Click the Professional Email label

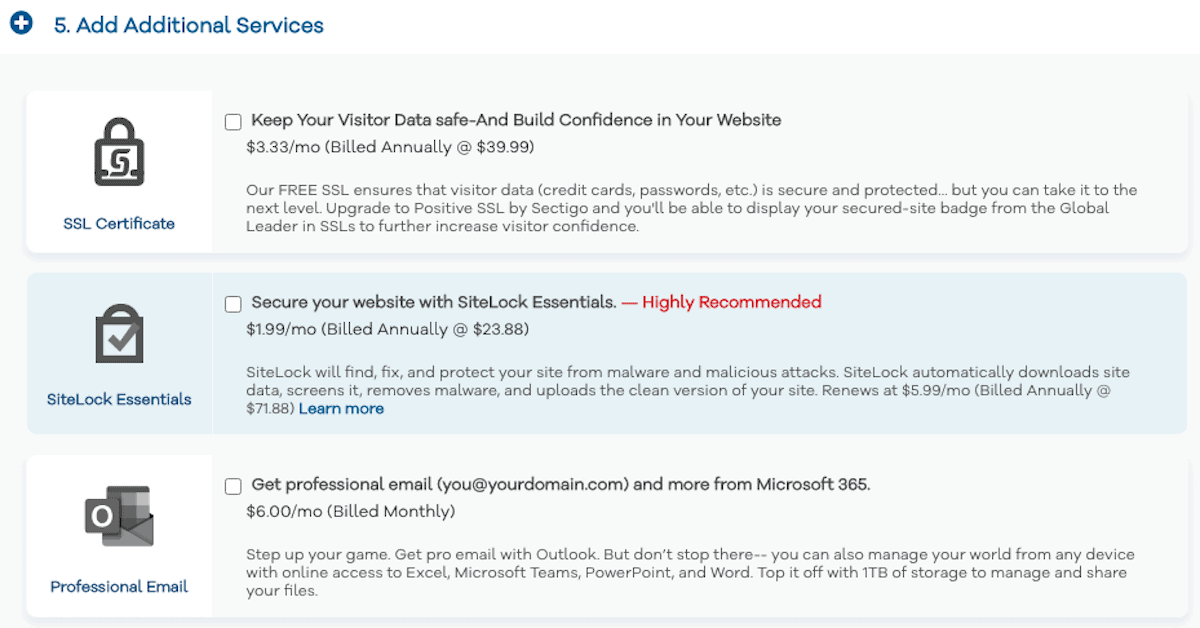pos(119,586)
